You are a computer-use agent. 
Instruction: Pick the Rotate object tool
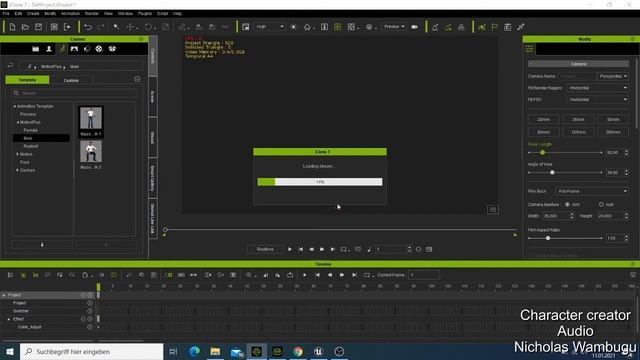click(148, 27)
